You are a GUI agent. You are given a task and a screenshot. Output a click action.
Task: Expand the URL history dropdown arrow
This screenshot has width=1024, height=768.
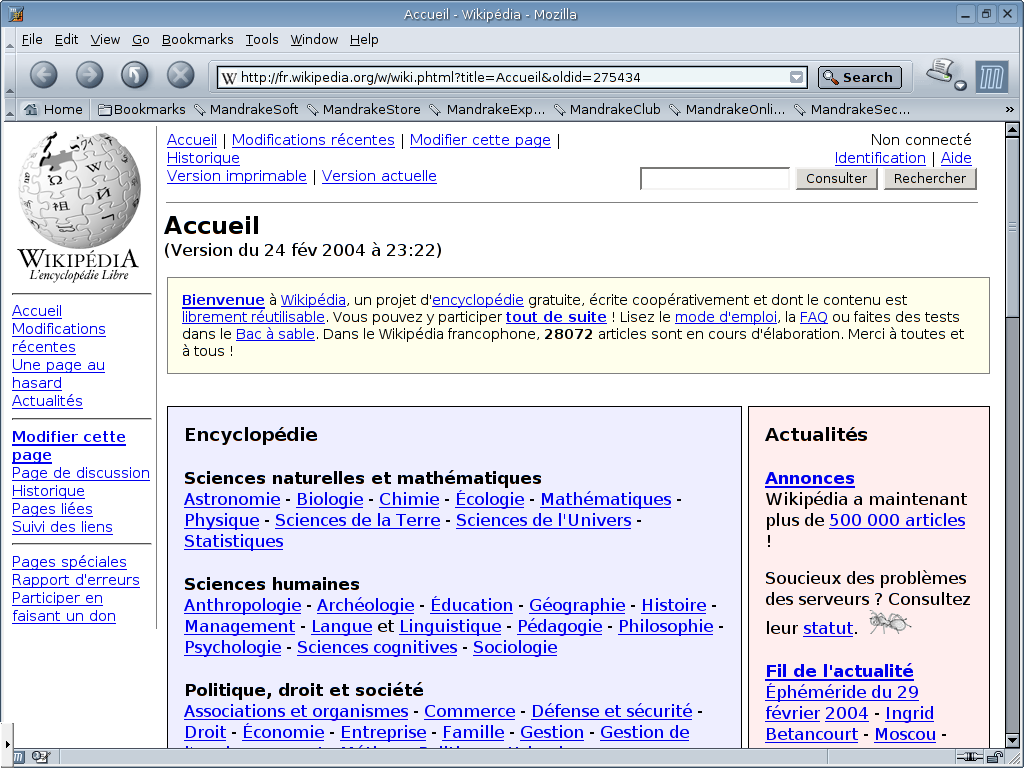[796, 77]
